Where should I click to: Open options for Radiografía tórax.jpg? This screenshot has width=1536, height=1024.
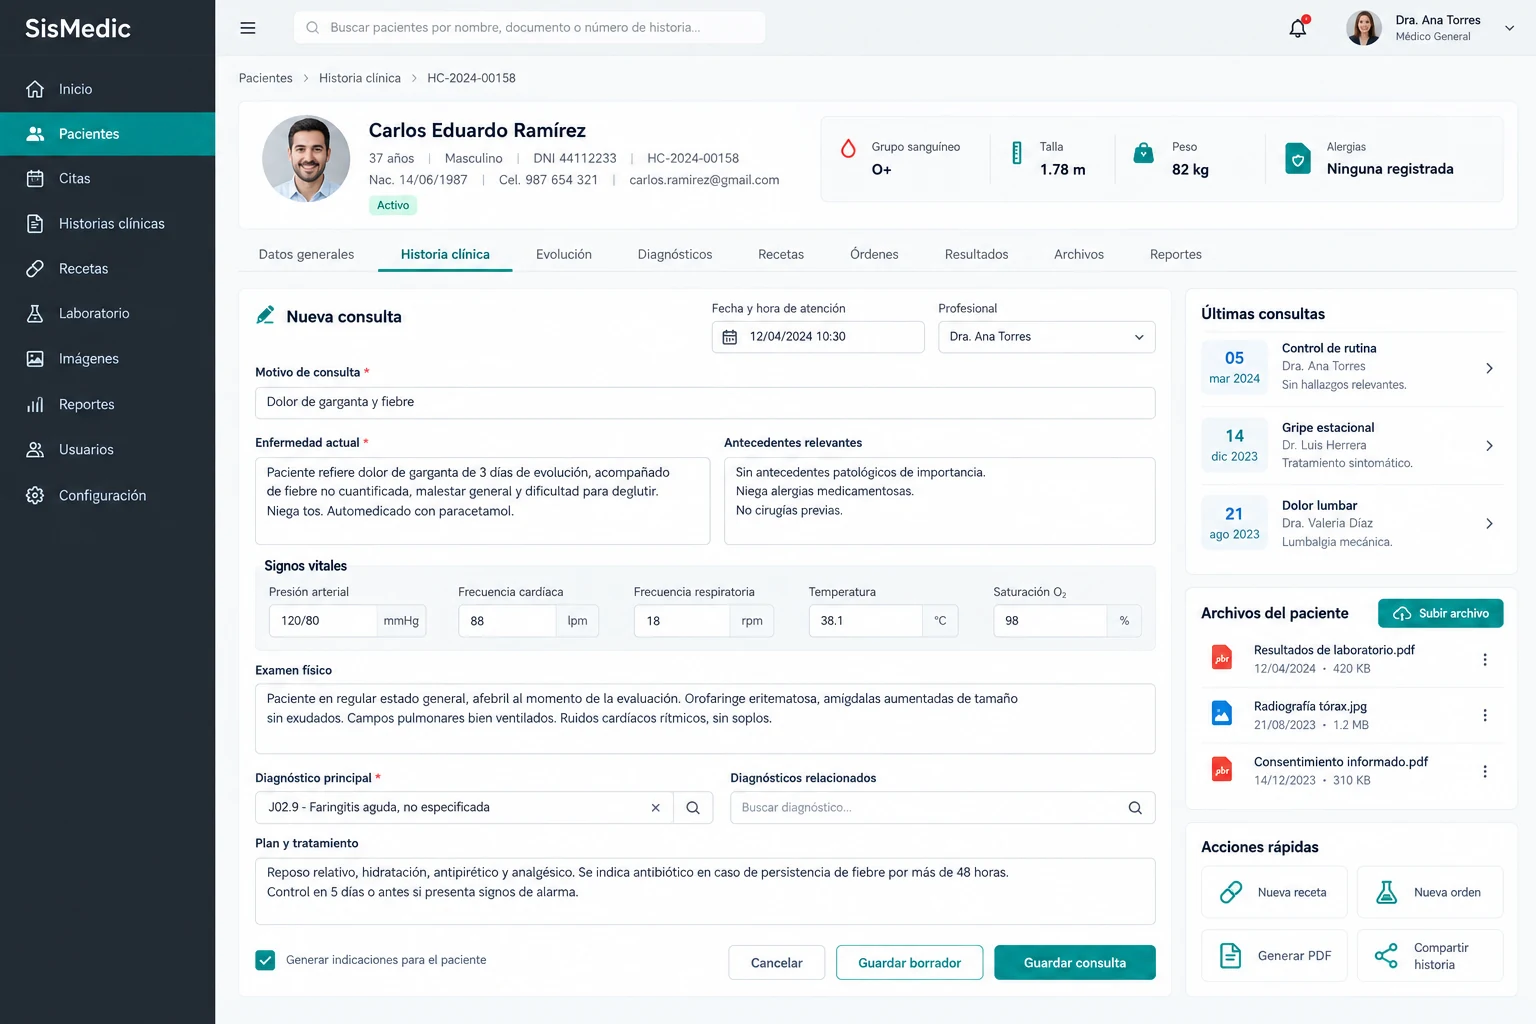coord(1485,715)
